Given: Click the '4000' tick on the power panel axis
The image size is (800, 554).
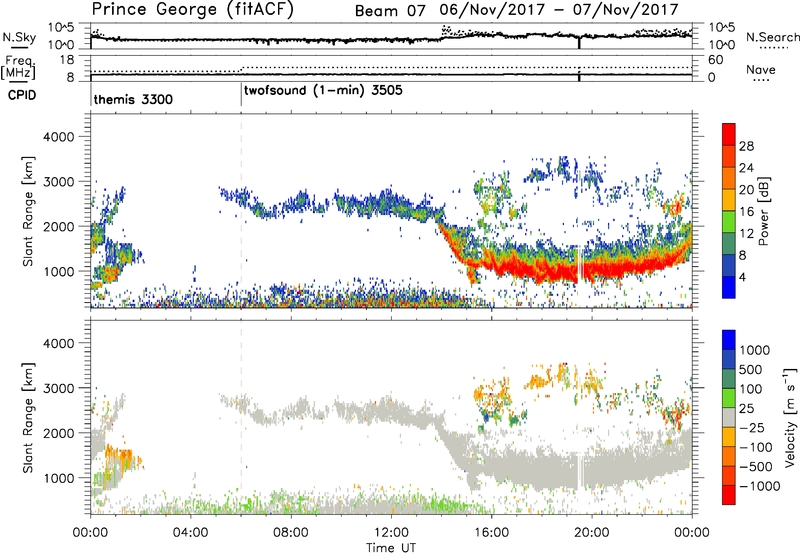Looking at the screenshot, I should [58, 137].
